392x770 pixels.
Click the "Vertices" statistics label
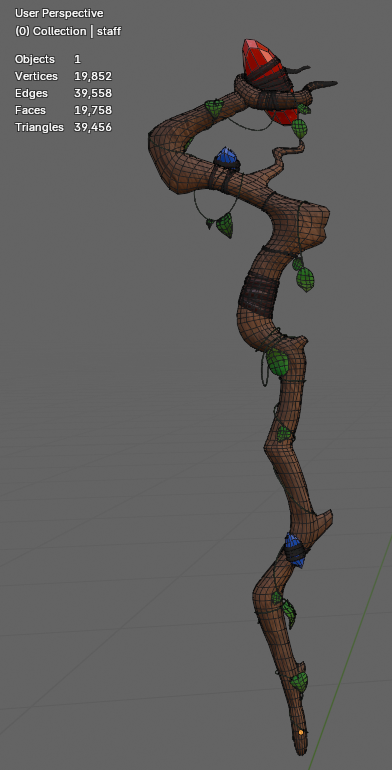36,76
